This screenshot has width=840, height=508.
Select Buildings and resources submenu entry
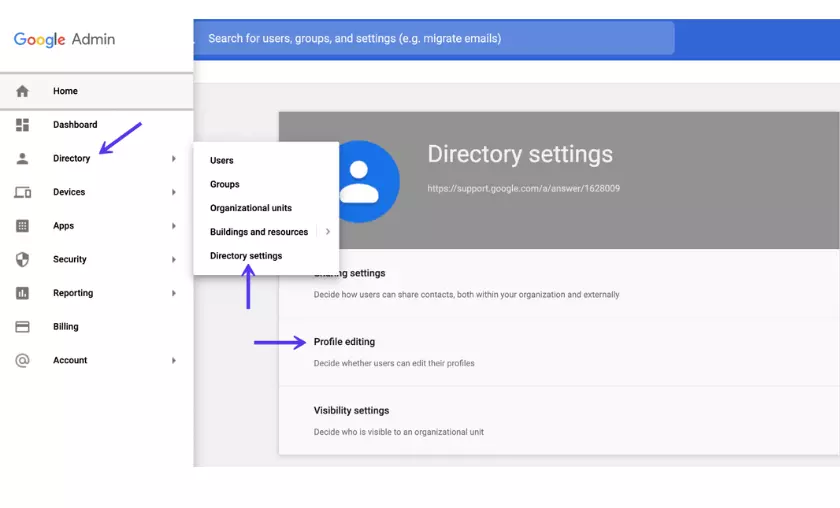tap(259, 232)
